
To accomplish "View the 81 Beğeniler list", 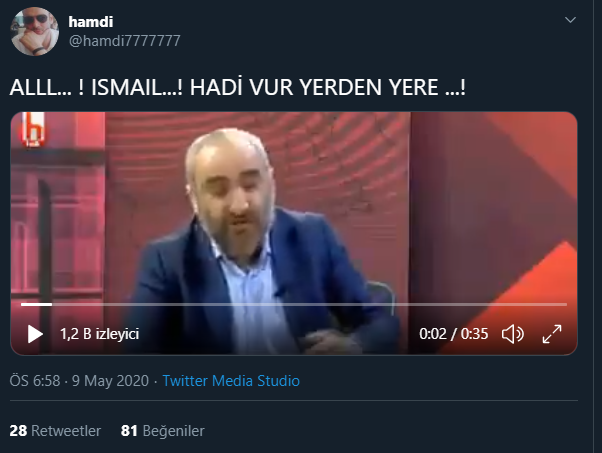I will pyautogui.click(x=163, y=431).
